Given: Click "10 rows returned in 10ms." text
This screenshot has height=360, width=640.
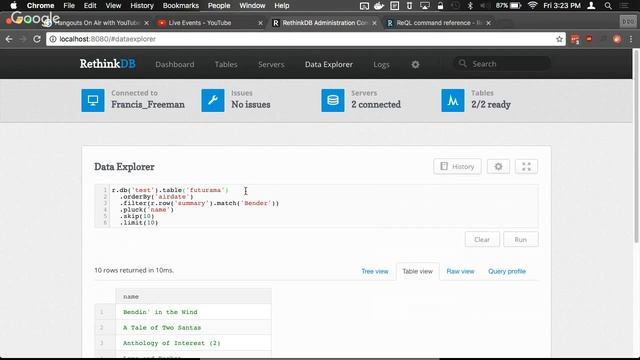Looking at the screenshot, I should pyautogui.click(x=134, y=270).
